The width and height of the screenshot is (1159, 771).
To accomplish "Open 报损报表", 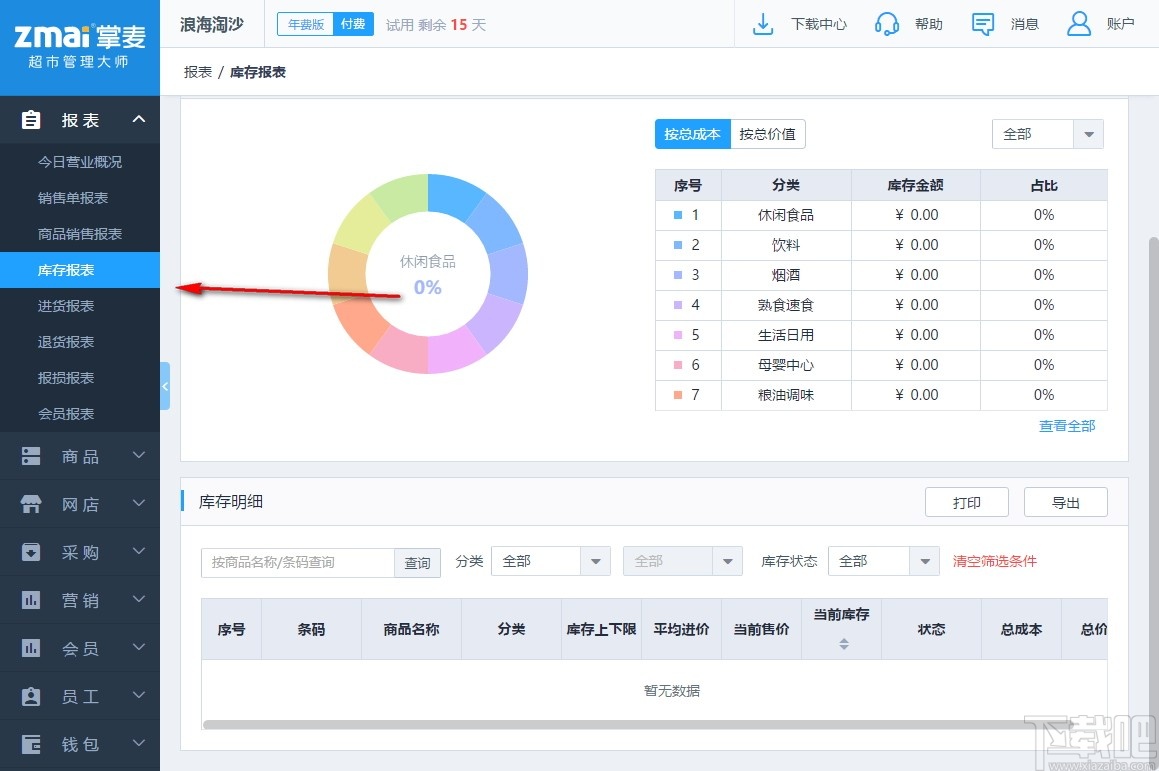I will tap(80, 378).
